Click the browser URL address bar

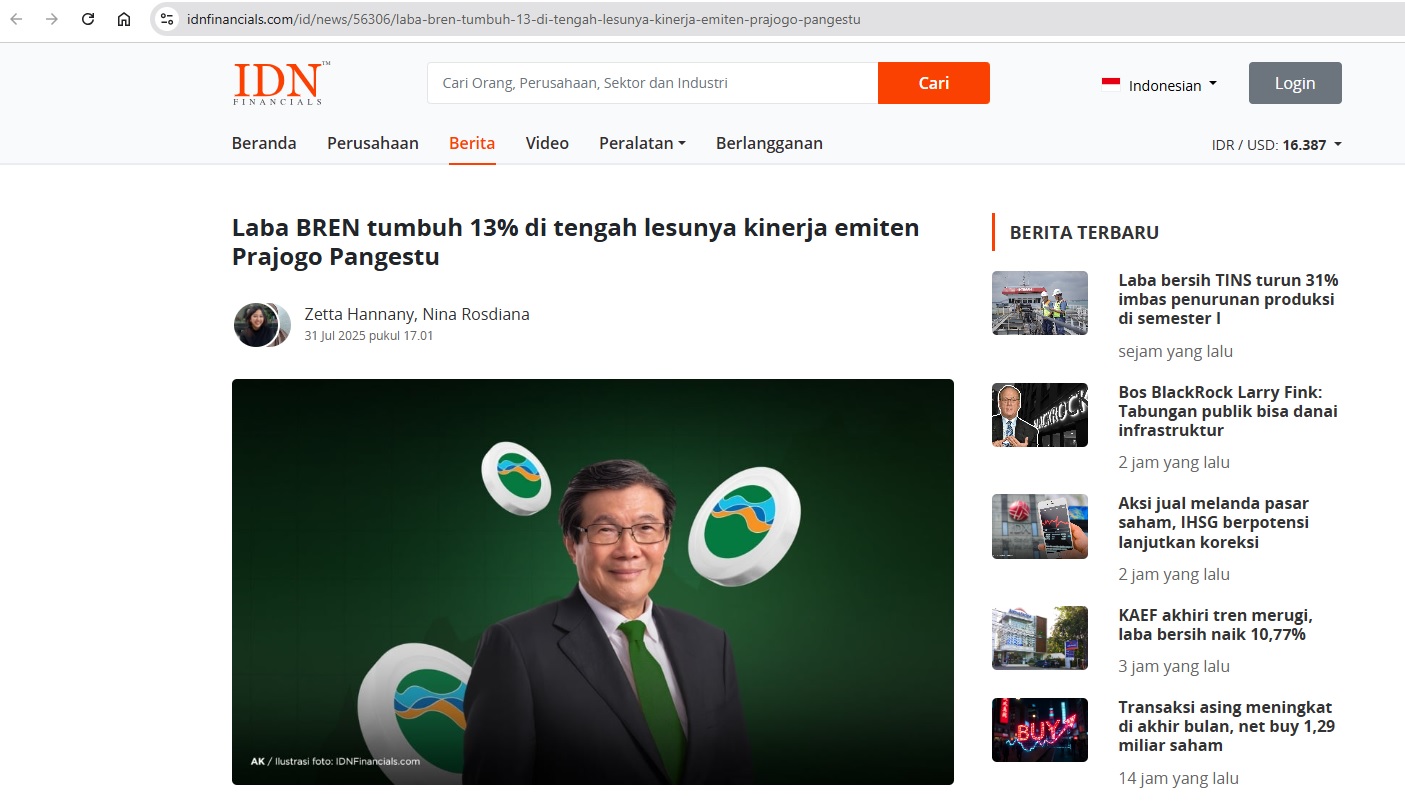[780, 19]
